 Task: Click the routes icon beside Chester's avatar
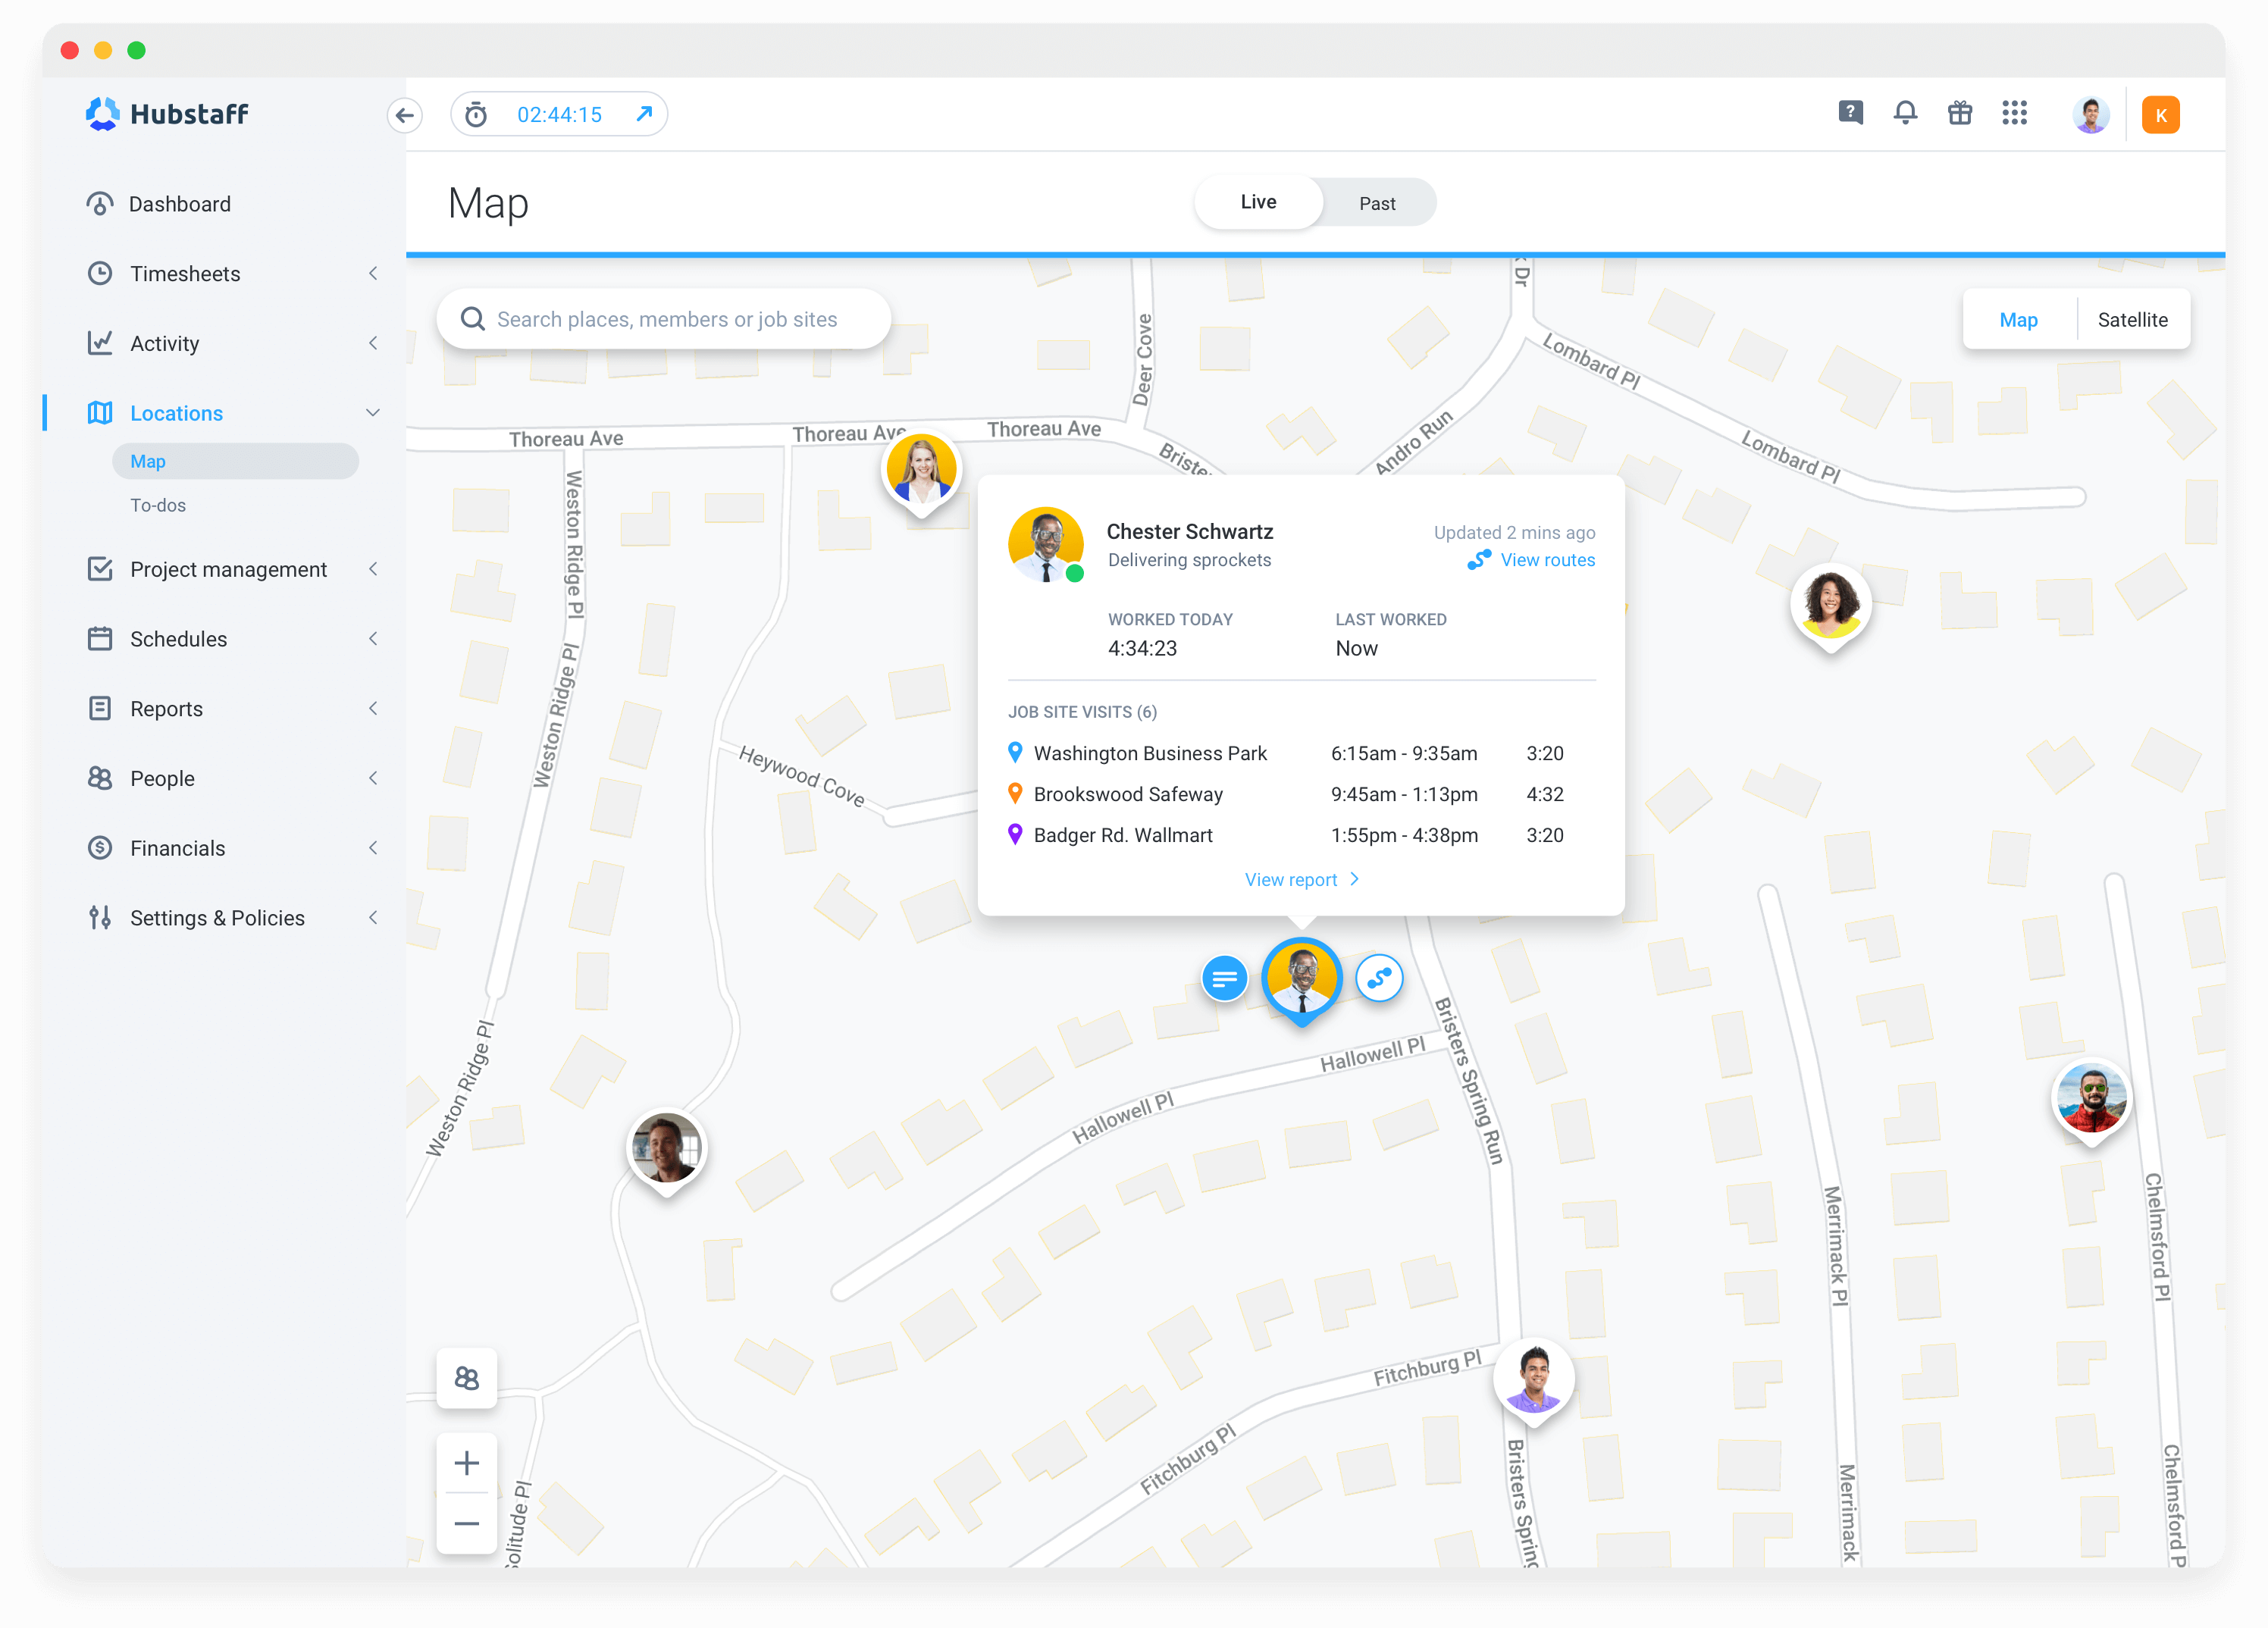tap(1379, 978)
